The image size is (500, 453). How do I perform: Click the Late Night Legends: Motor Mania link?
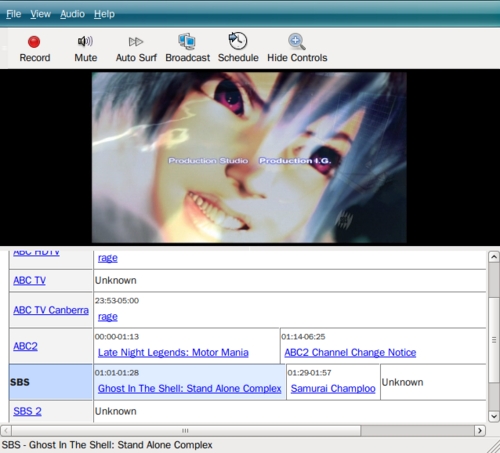(x=173, y=353)
